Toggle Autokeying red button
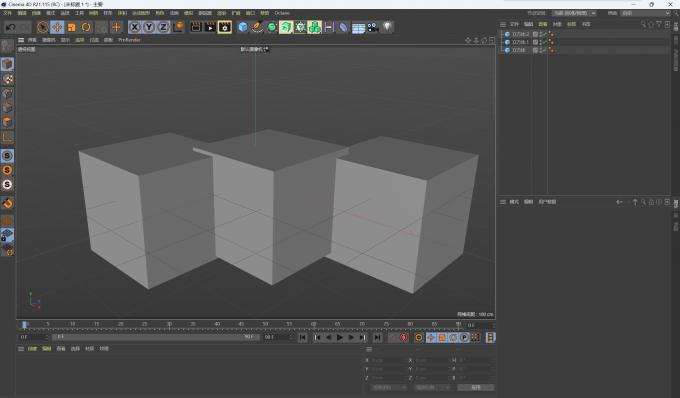This screenshot has height=398, width=680. [x=403, y=337]
